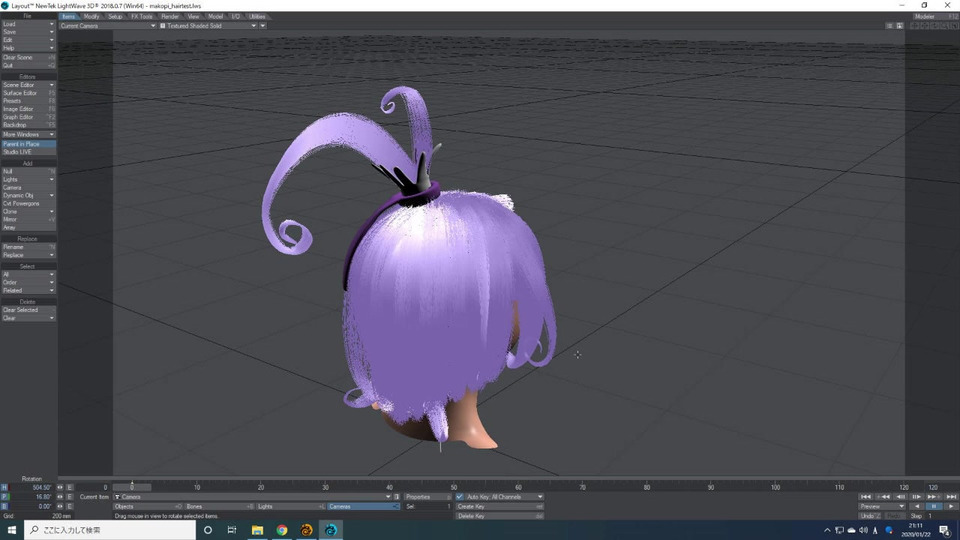The height and width of the screenshot is (540, 960).
Task: Expand the Help menu
Action: click(x=28, y=48)
